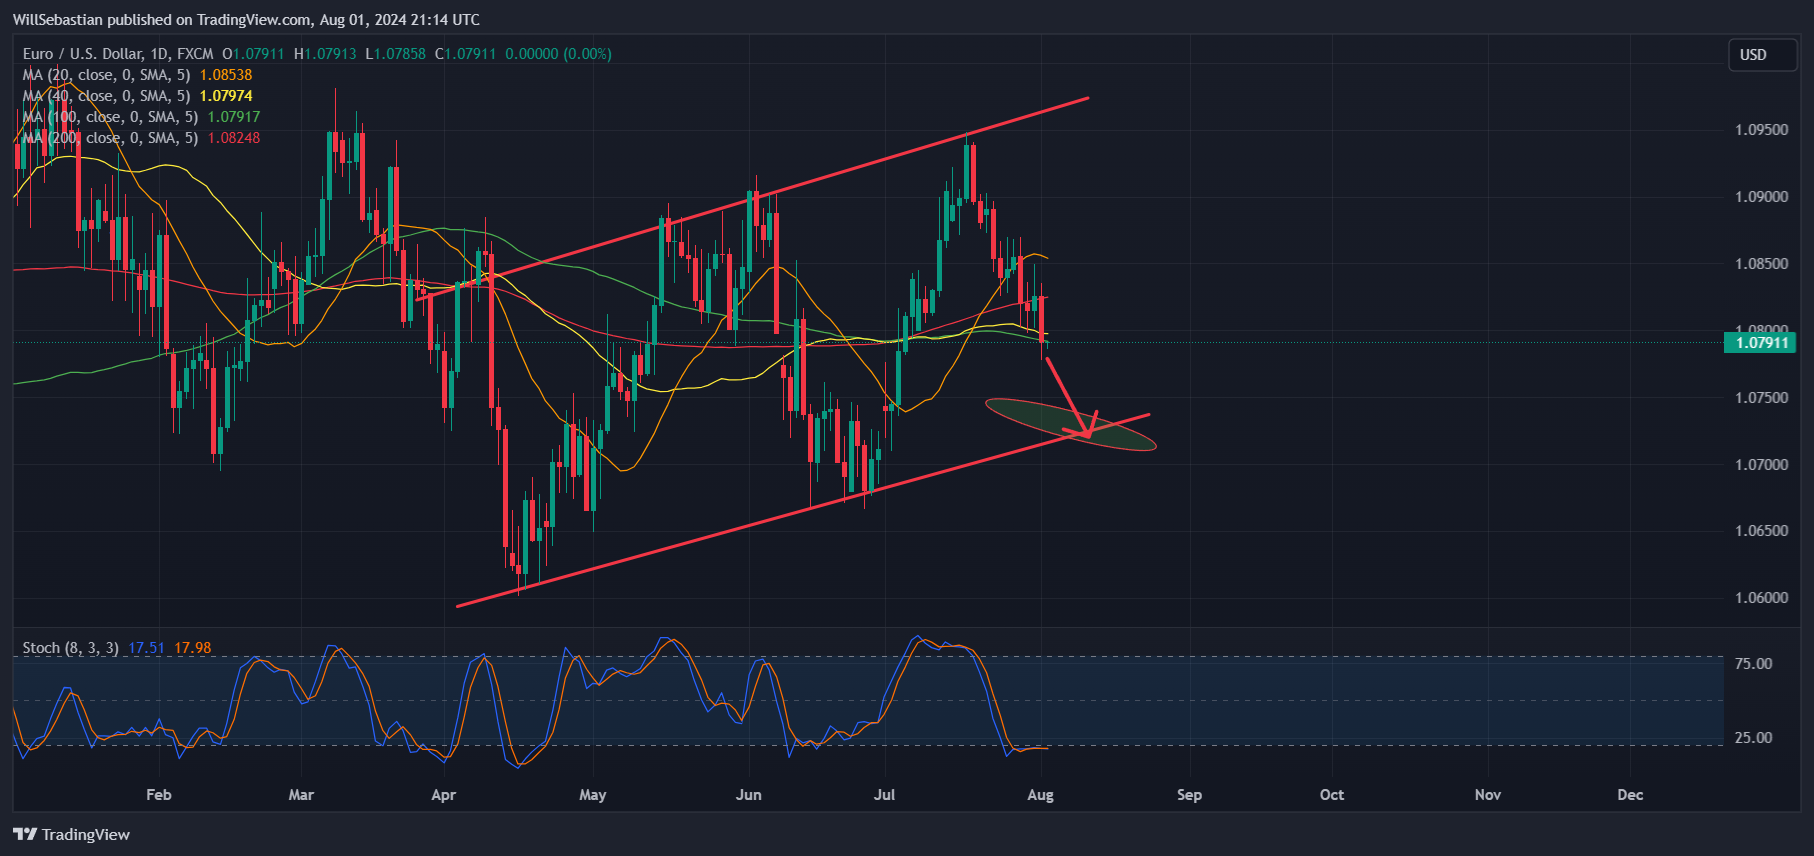The image size is (1814, 856).
Task: Click the Oct label on time axis
Action: click(x=1332, y=795)
